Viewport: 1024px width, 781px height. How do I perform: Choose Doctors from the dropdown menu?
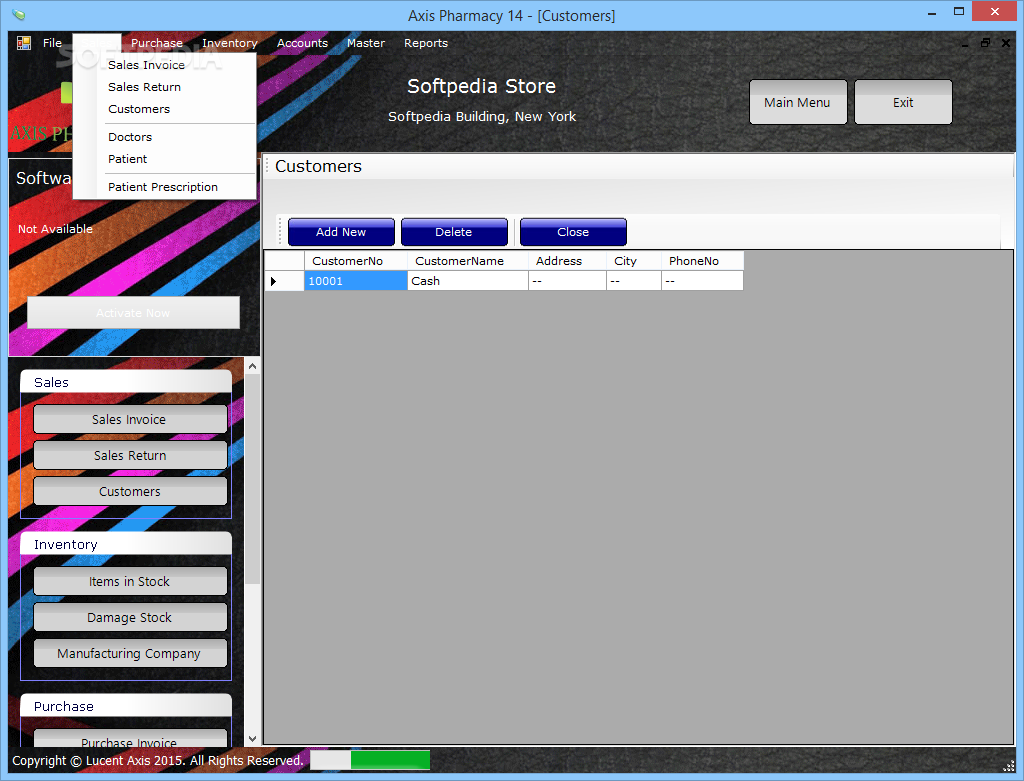(164, 137)
